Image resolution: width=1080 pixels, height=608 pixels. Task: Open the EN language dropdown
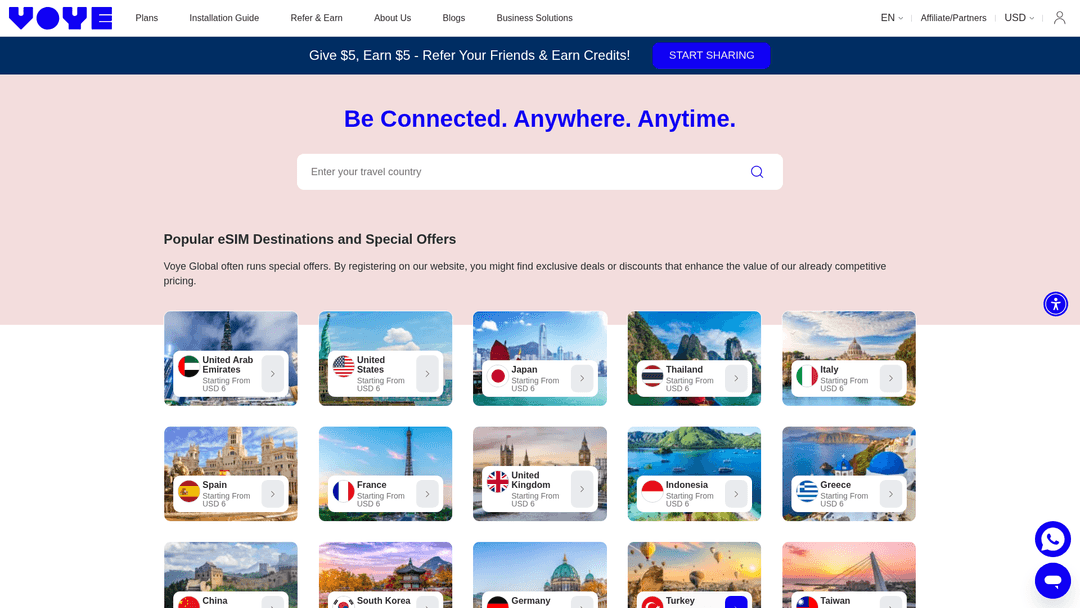[891, 17]
